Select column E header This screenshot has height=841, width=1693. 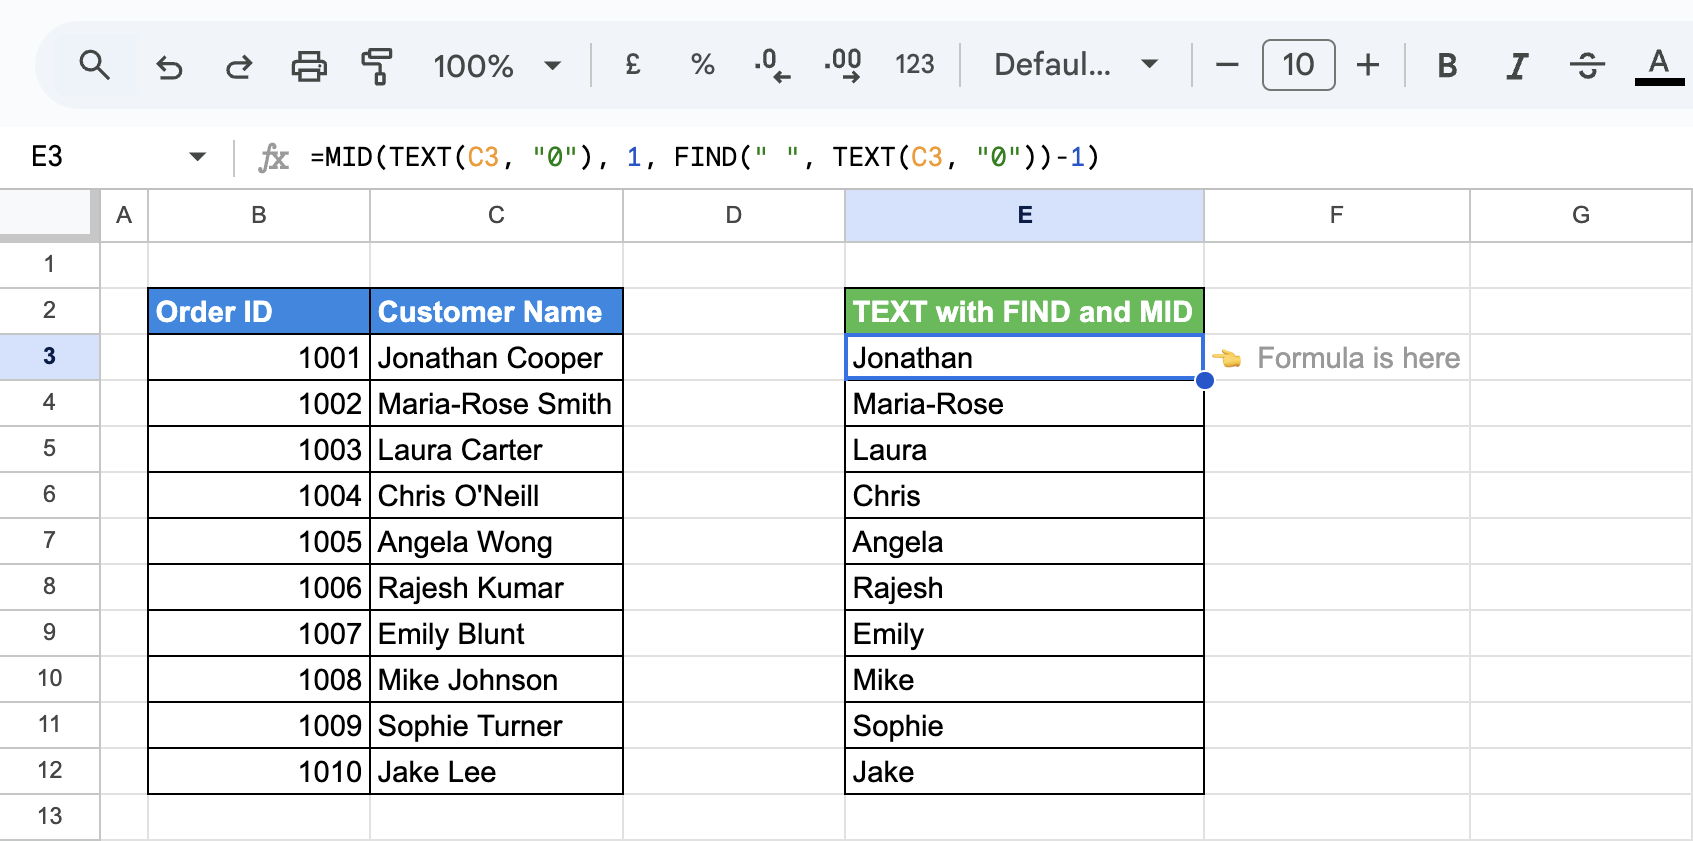click(1025, 215)
